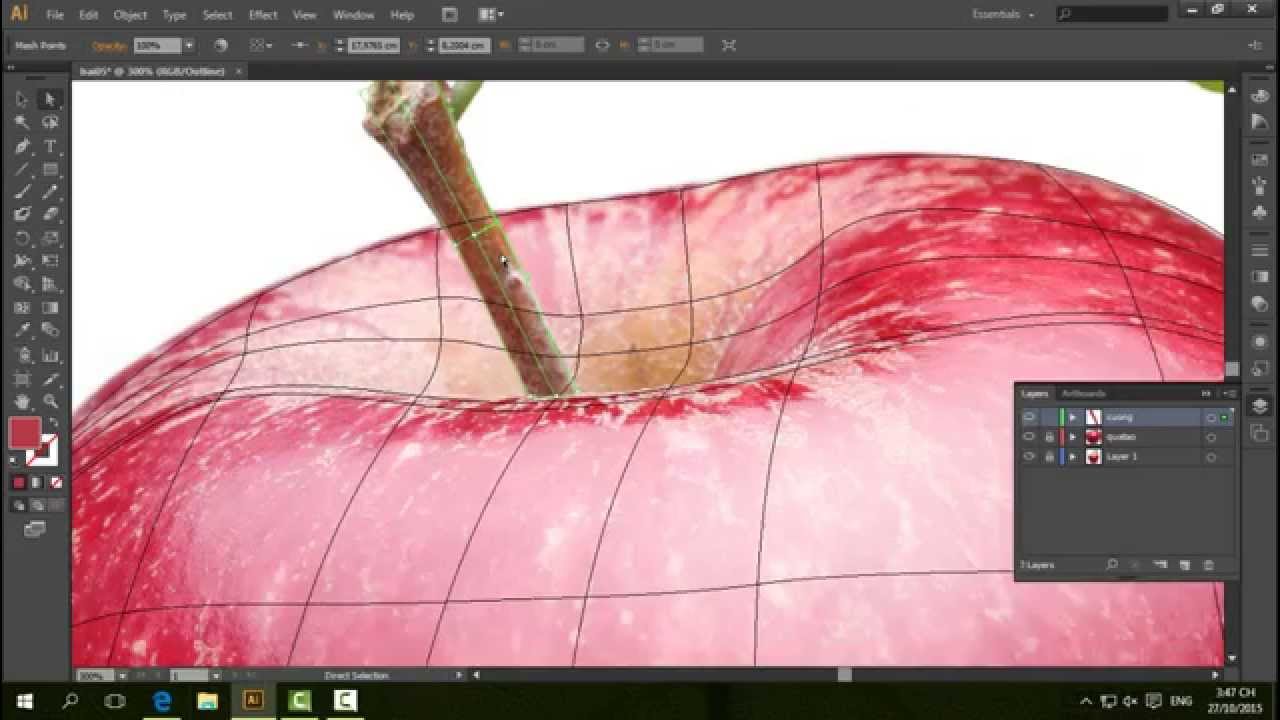Open the Appearance panel icon in dock
Screen dimensions: 1280x720
pyautogui.click(x=1260, y=341)
